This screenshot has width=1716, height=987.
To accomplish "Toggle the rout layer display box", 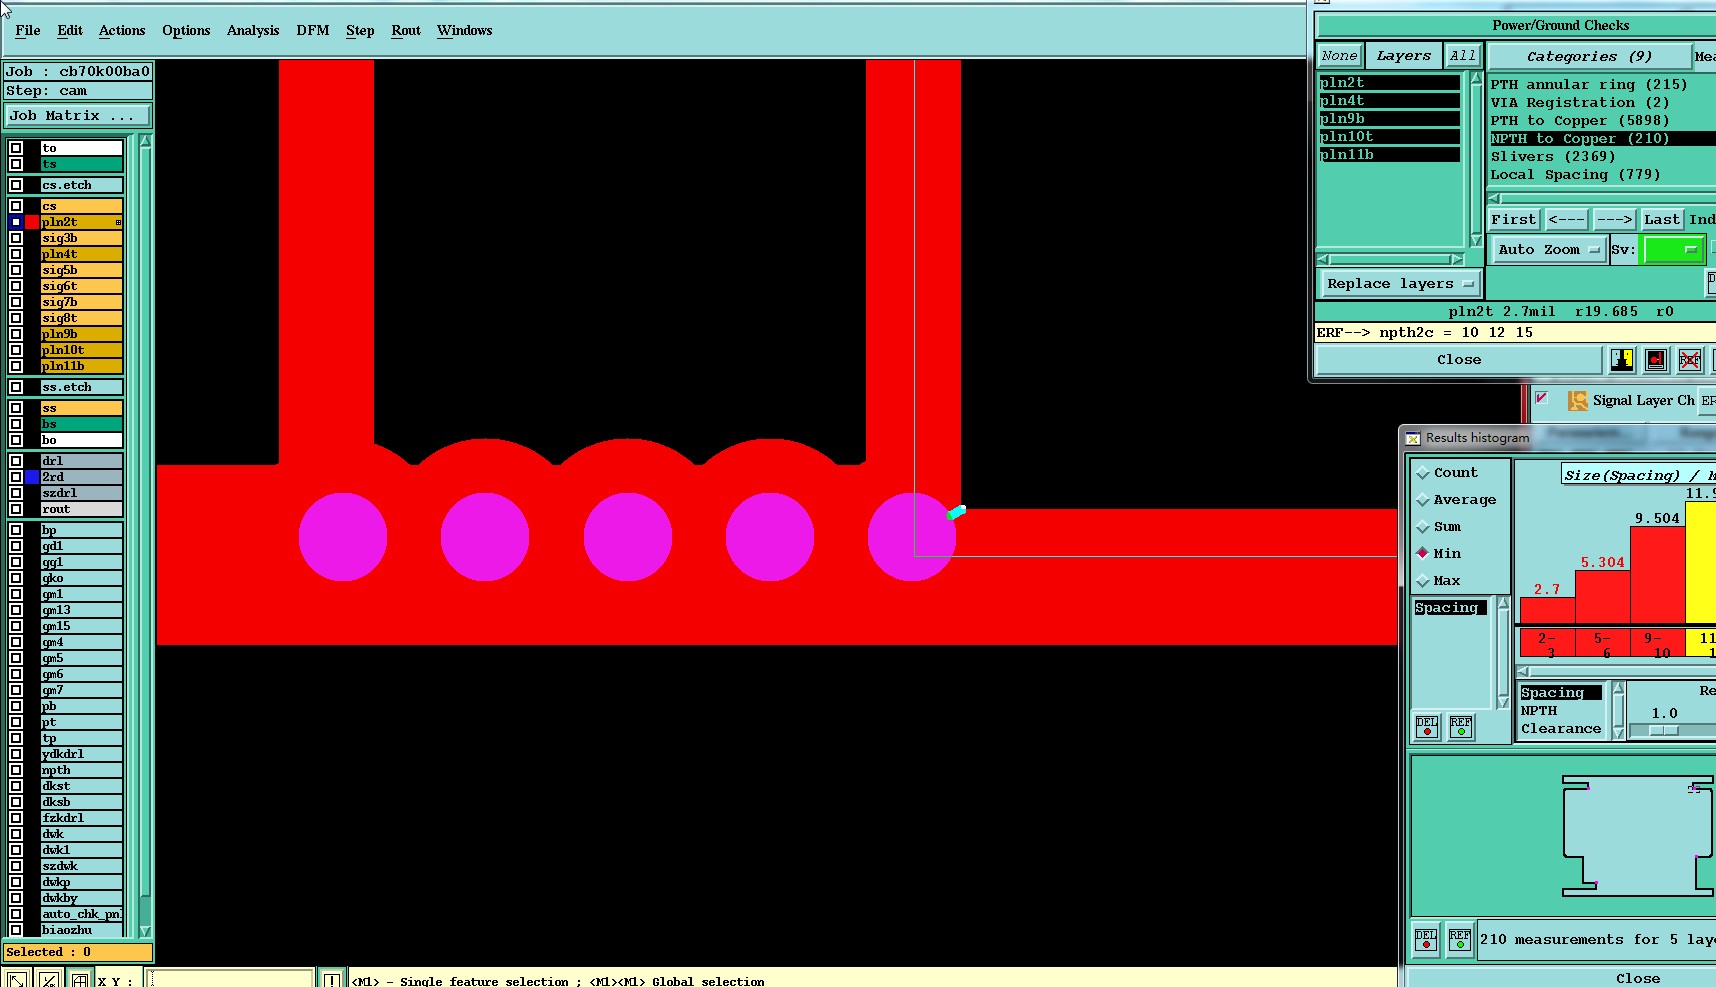I will point(16,509).
